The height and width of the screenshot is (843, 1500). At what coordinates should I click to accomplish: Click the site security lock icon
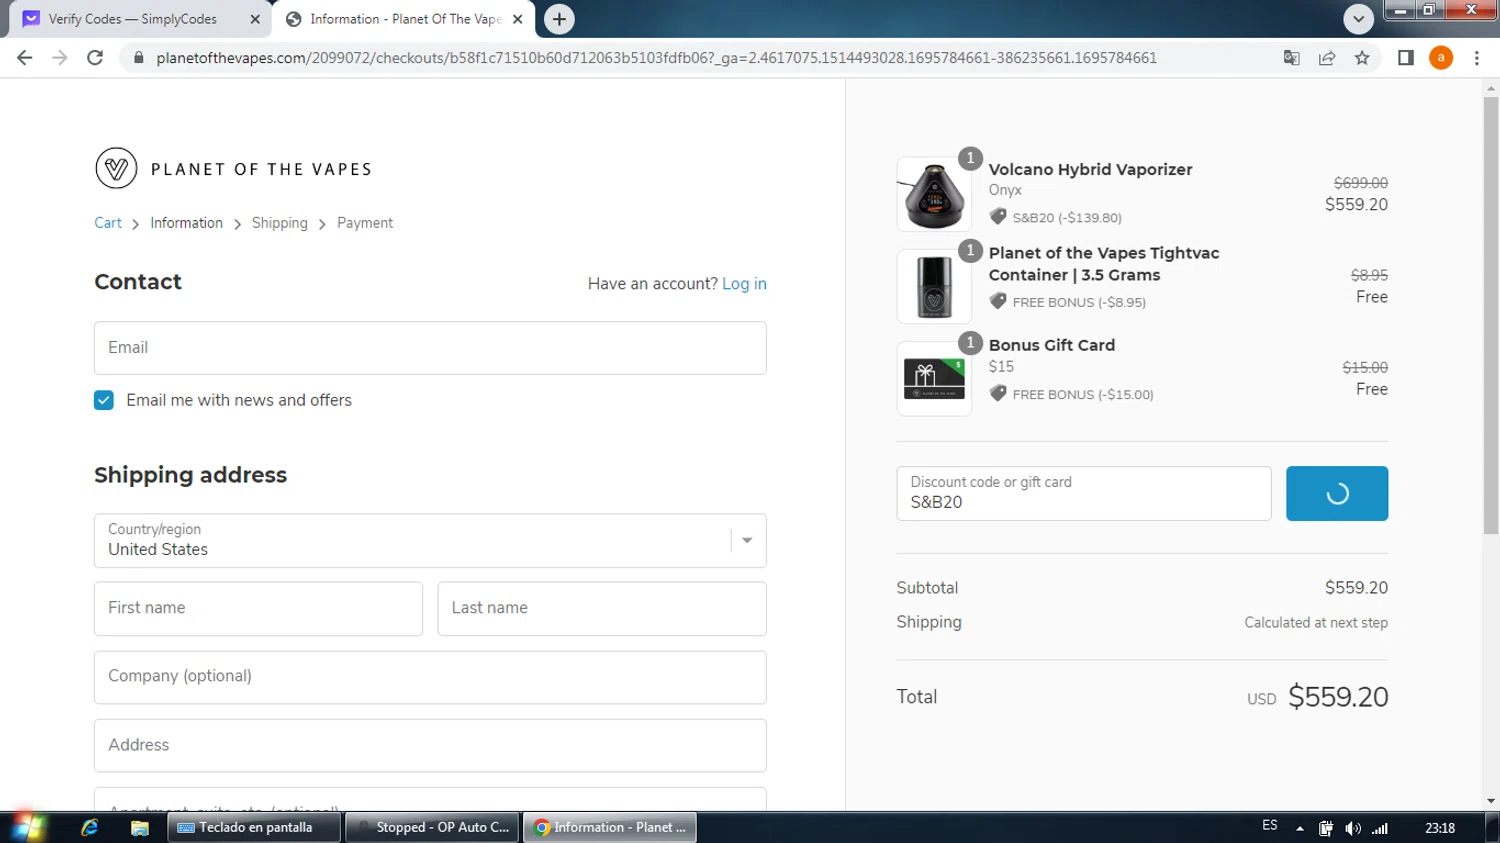tap(139, 58)
